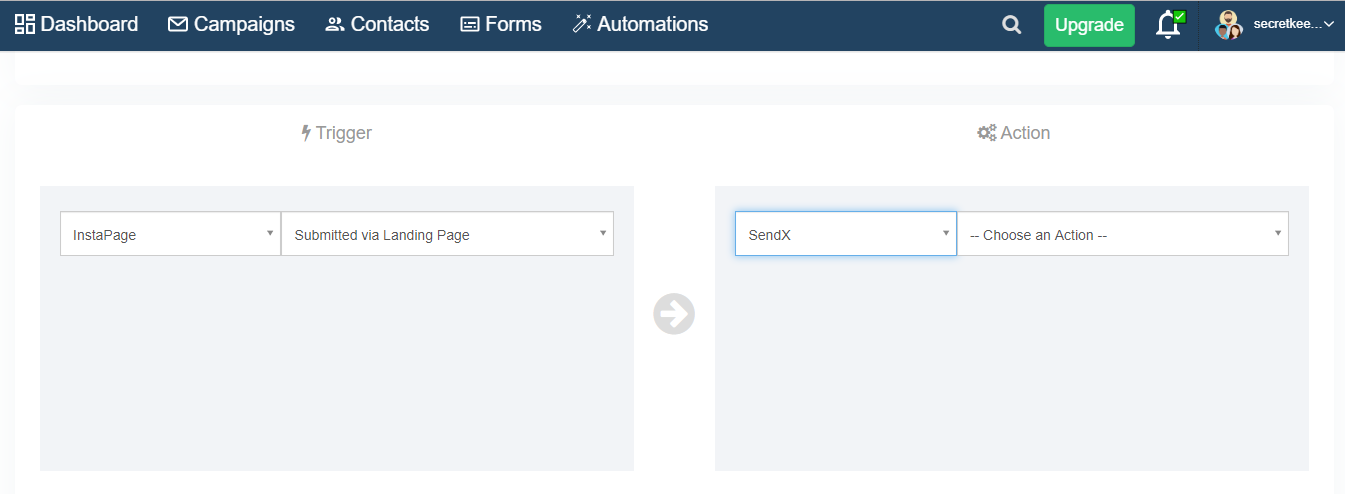Click empty area in Trigger panel

click(x=336, y=370)
